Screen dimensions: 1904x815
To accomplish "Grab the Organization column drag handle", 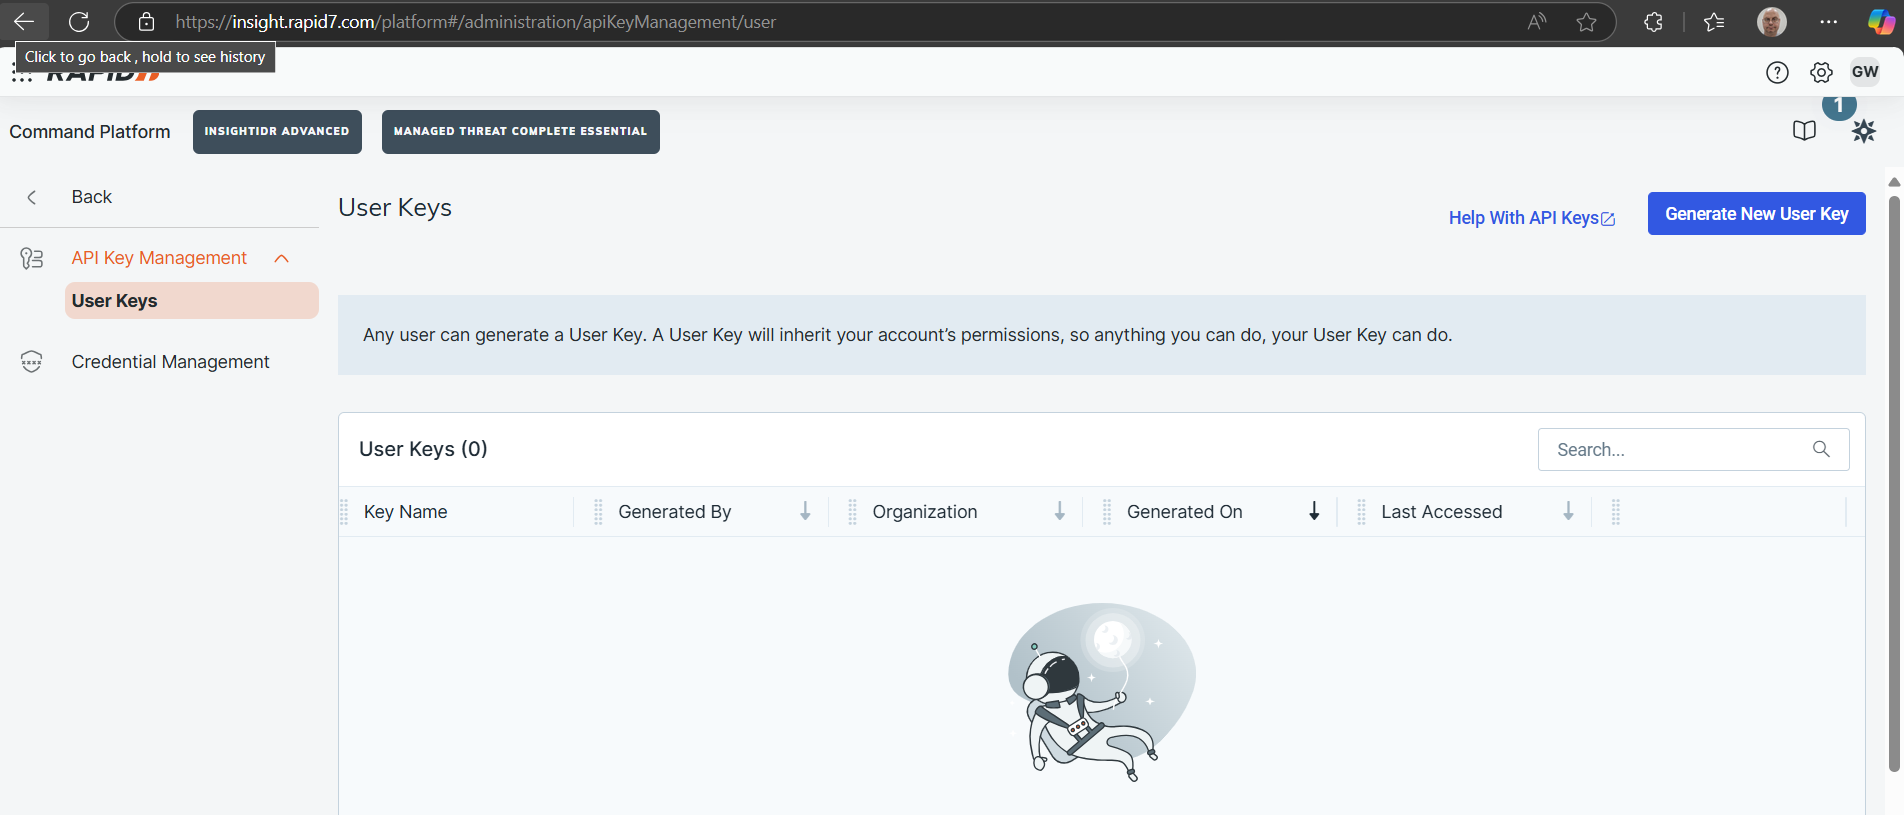I will pos(852,512).
